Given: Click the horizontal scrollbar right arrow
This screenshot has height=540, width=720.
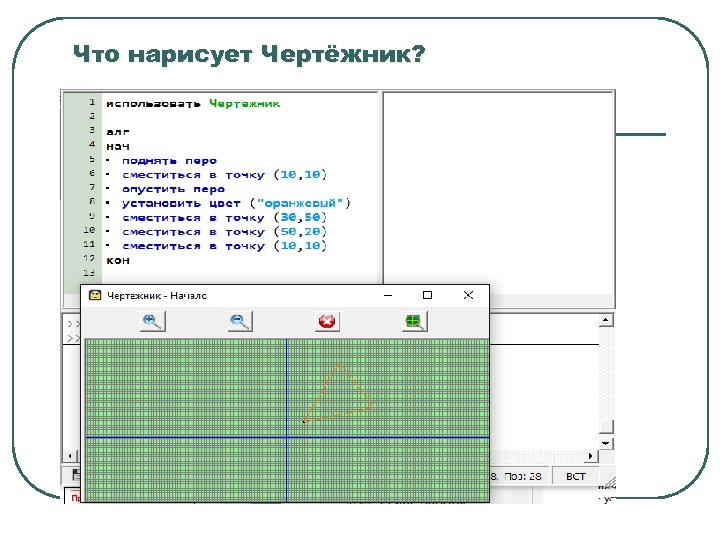Looking at the screenshot, I should [x=591, y=456].
